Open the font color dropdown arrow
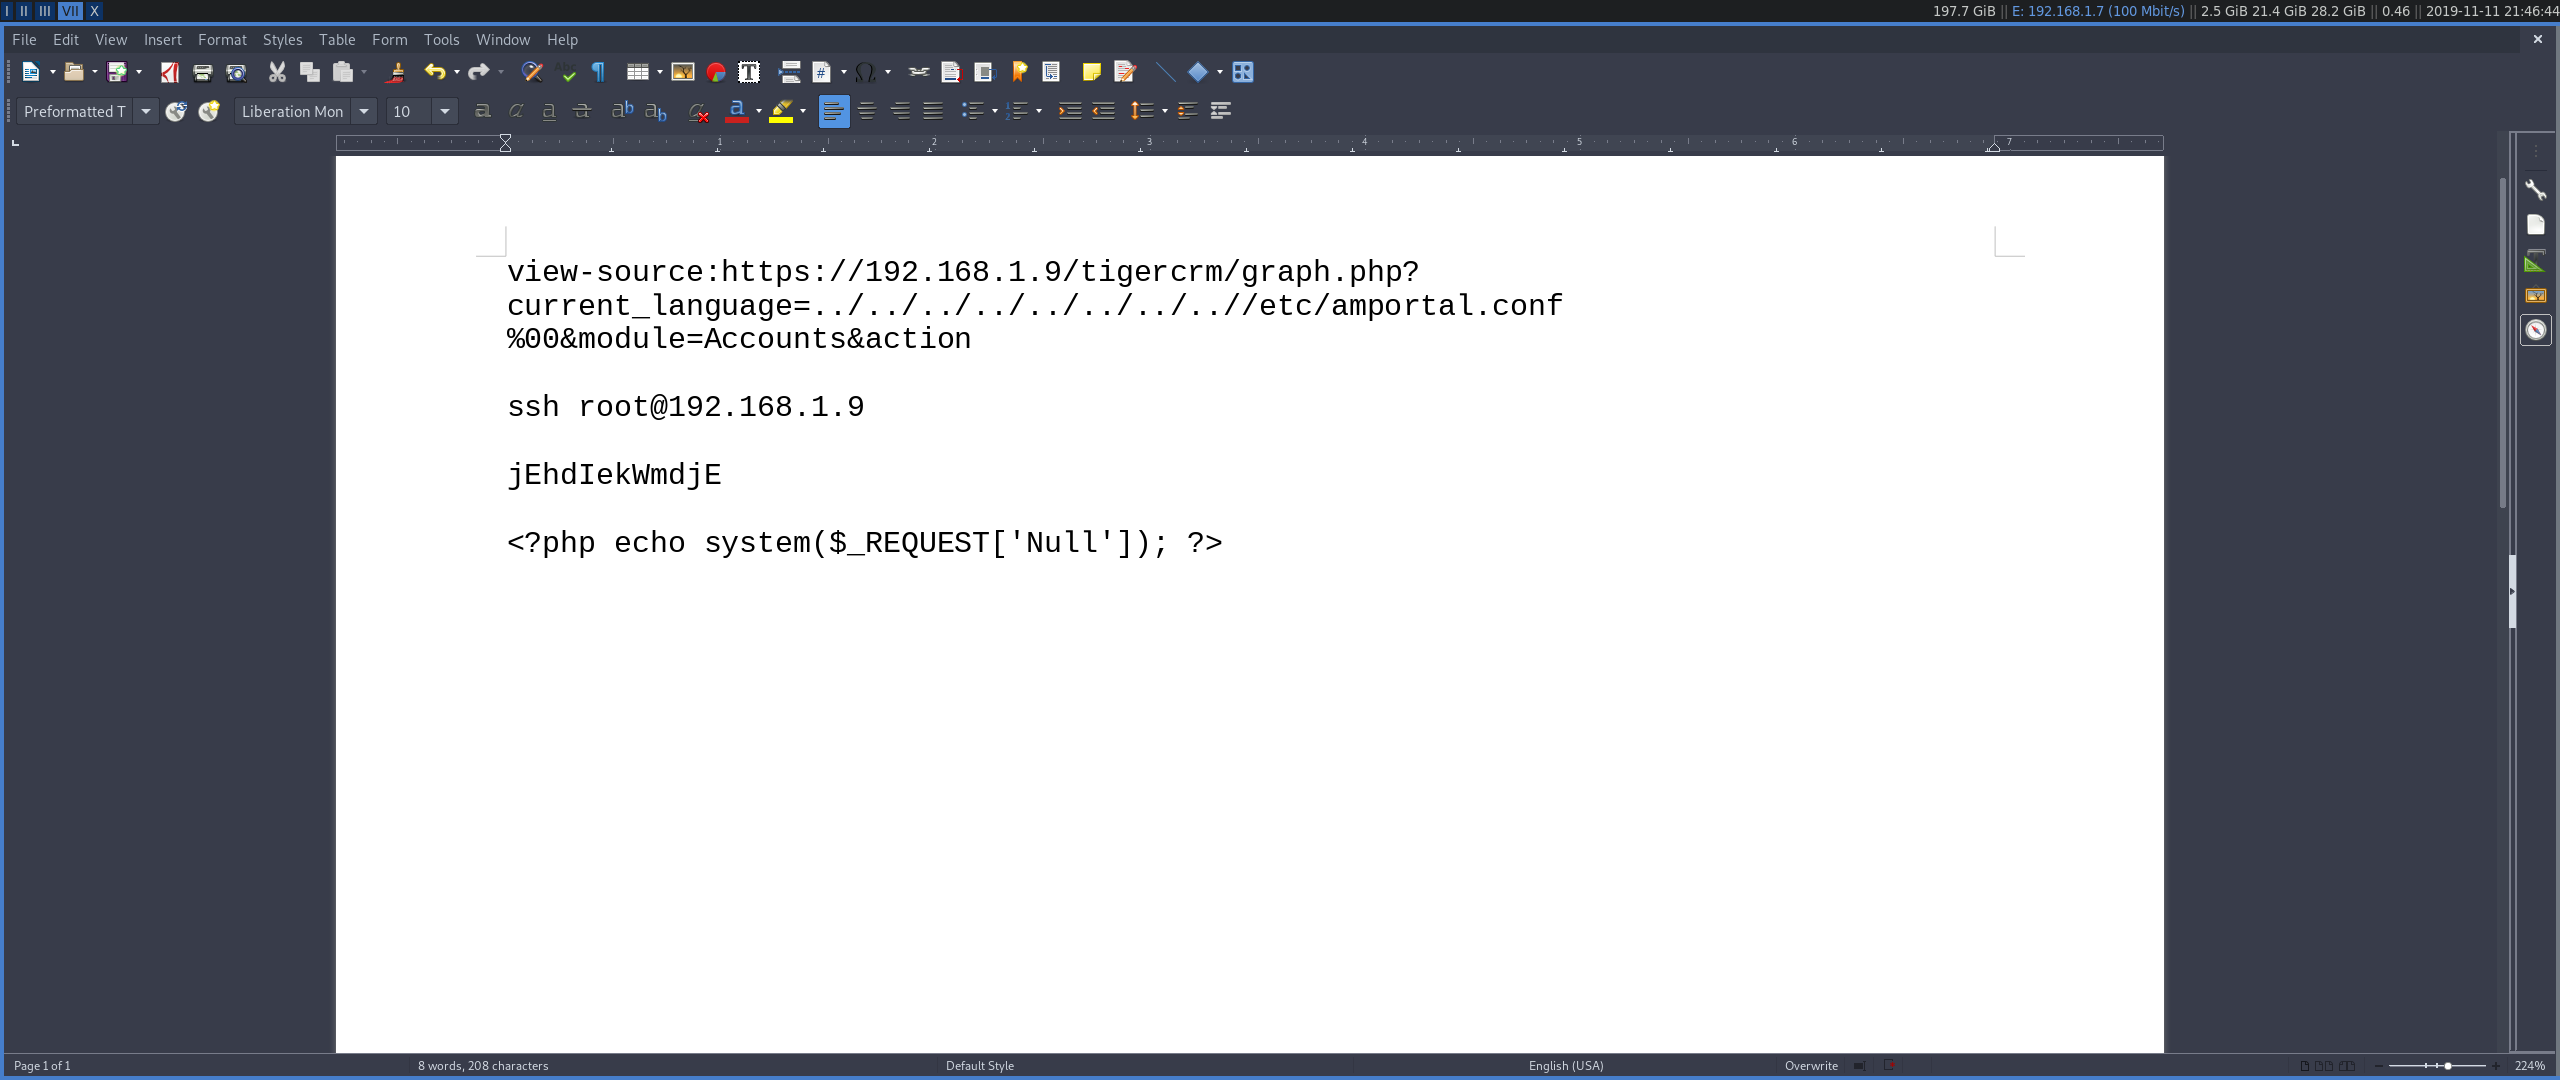The width and height of the screenshot is (2560, 1080). click(x=759, y=111)
